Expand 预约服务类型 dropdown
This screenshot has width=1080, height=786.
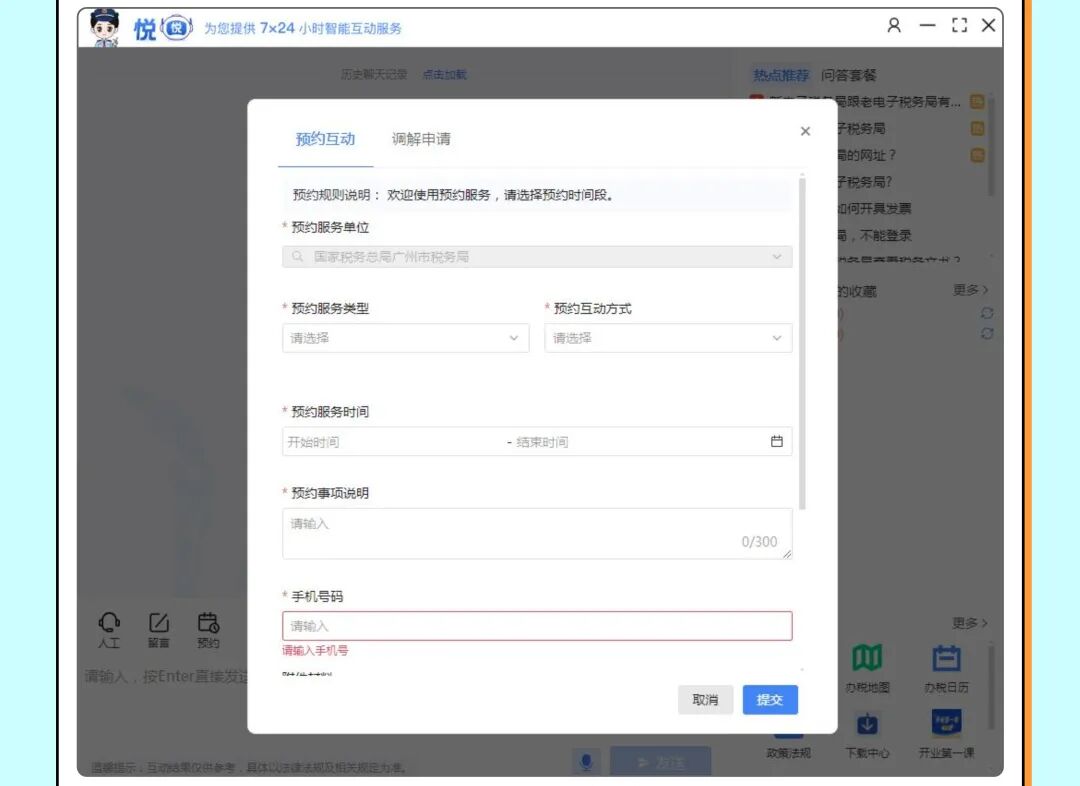pos(406,338)
